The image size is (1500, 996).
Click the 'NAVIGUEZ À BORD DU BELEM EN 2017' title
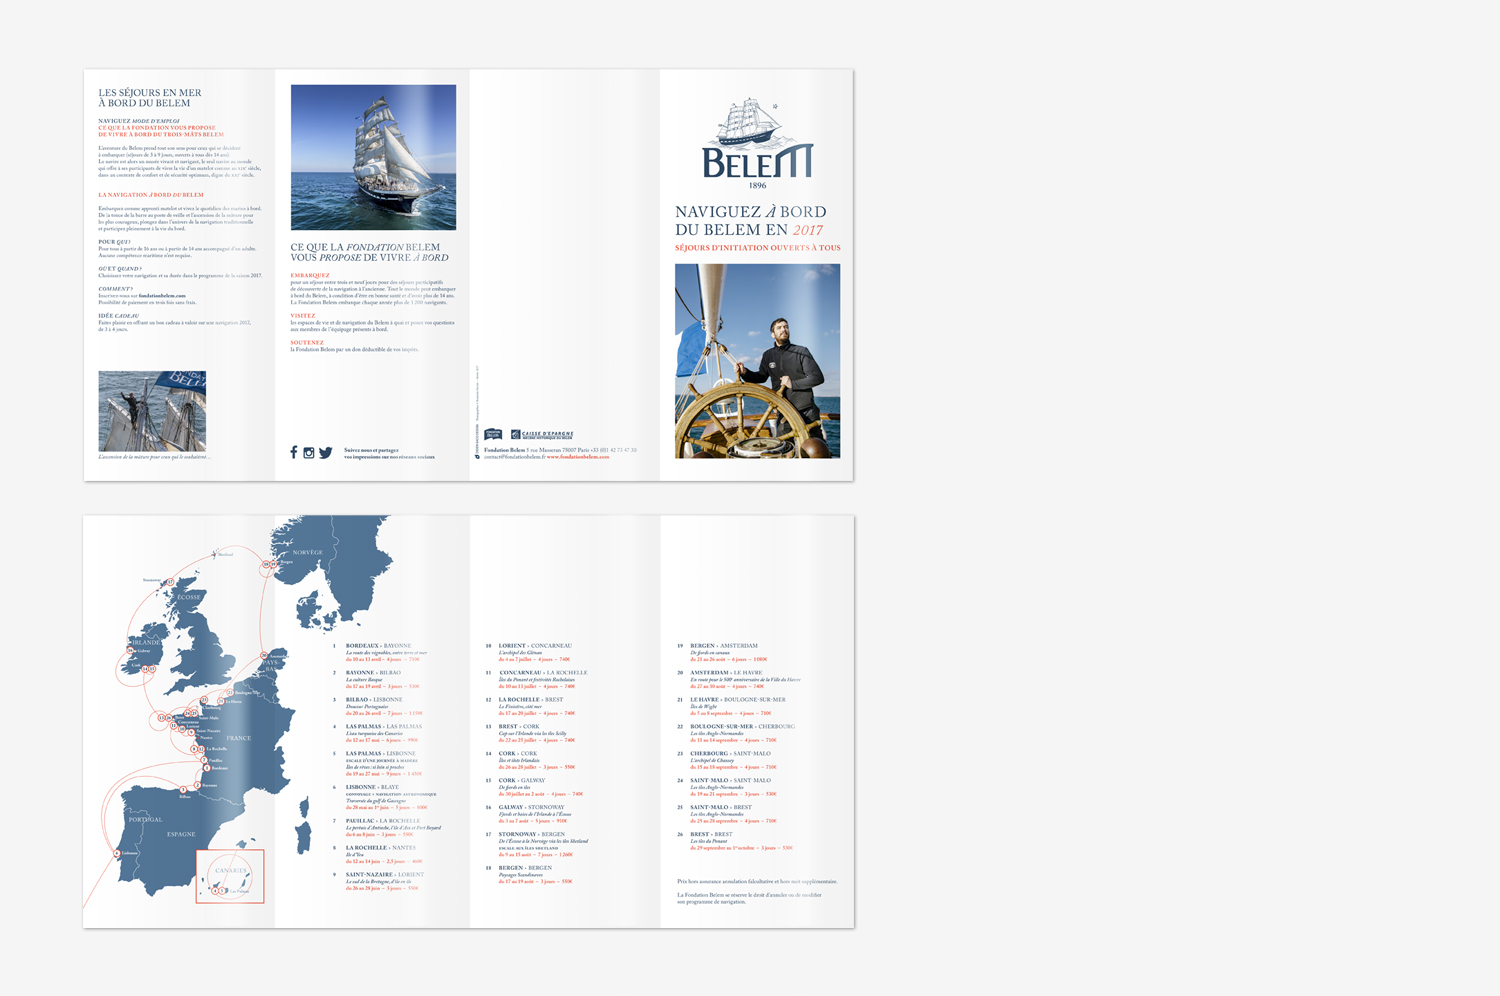[751, 221]
